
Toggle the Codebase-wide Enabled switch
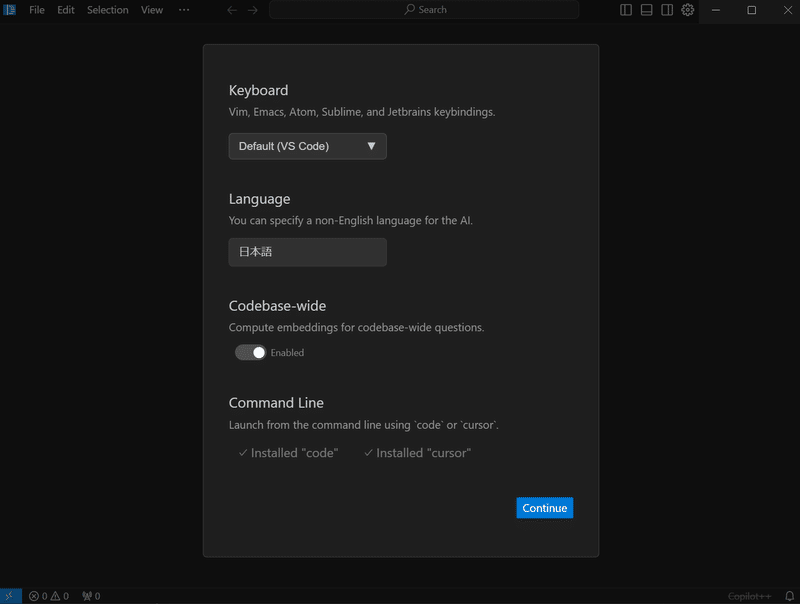[x=251, y=353]
